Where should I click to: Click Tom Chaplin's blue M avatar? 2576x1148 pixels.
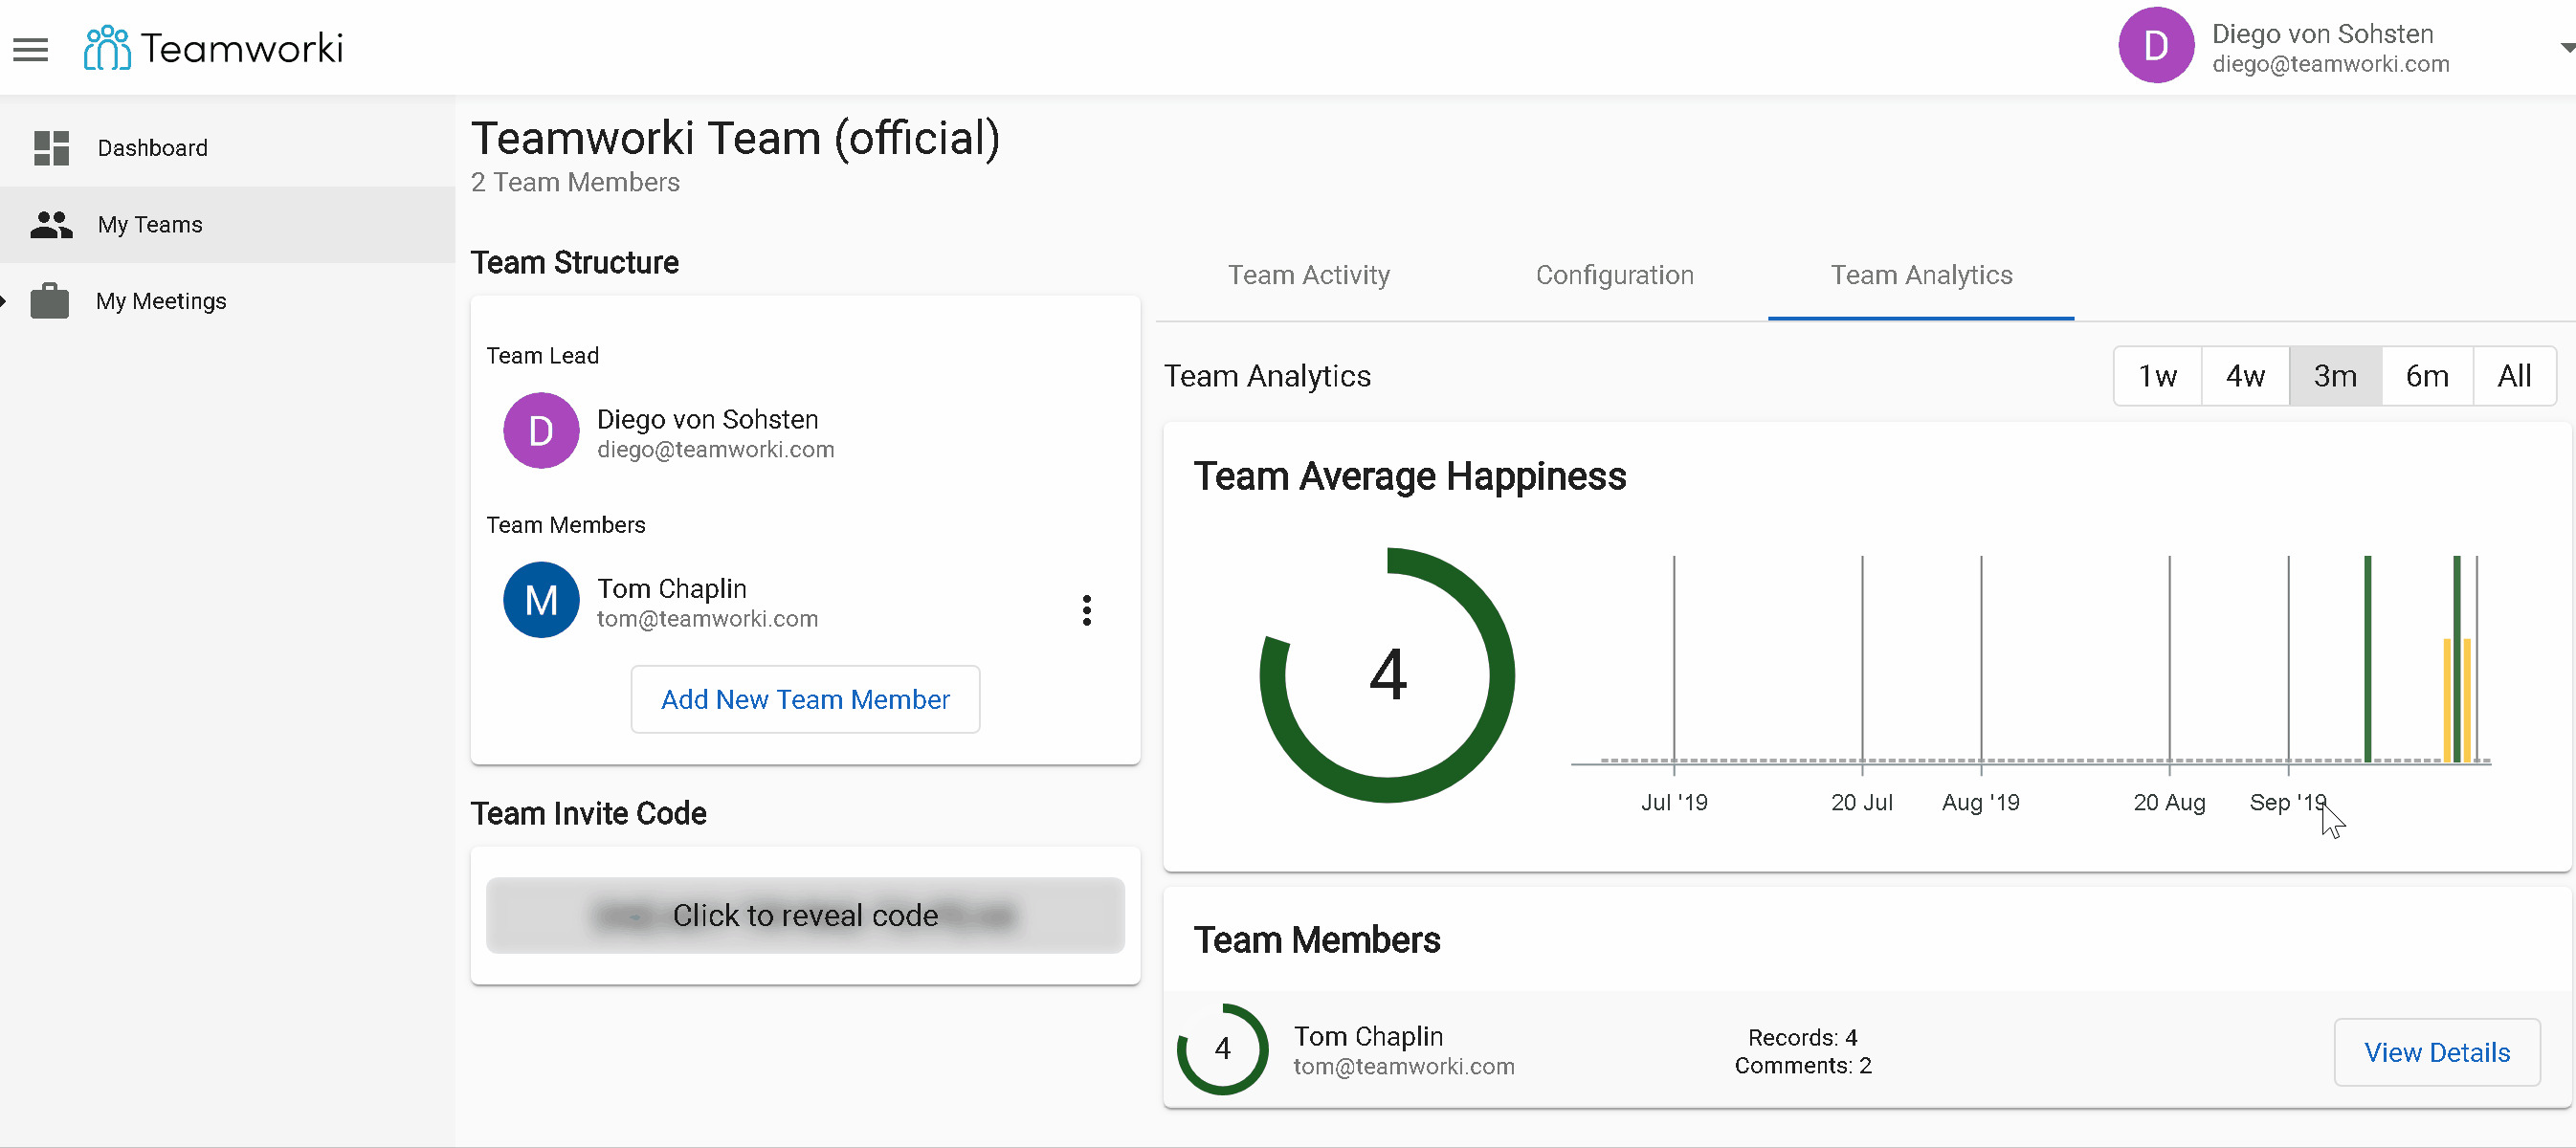point(541,600)
